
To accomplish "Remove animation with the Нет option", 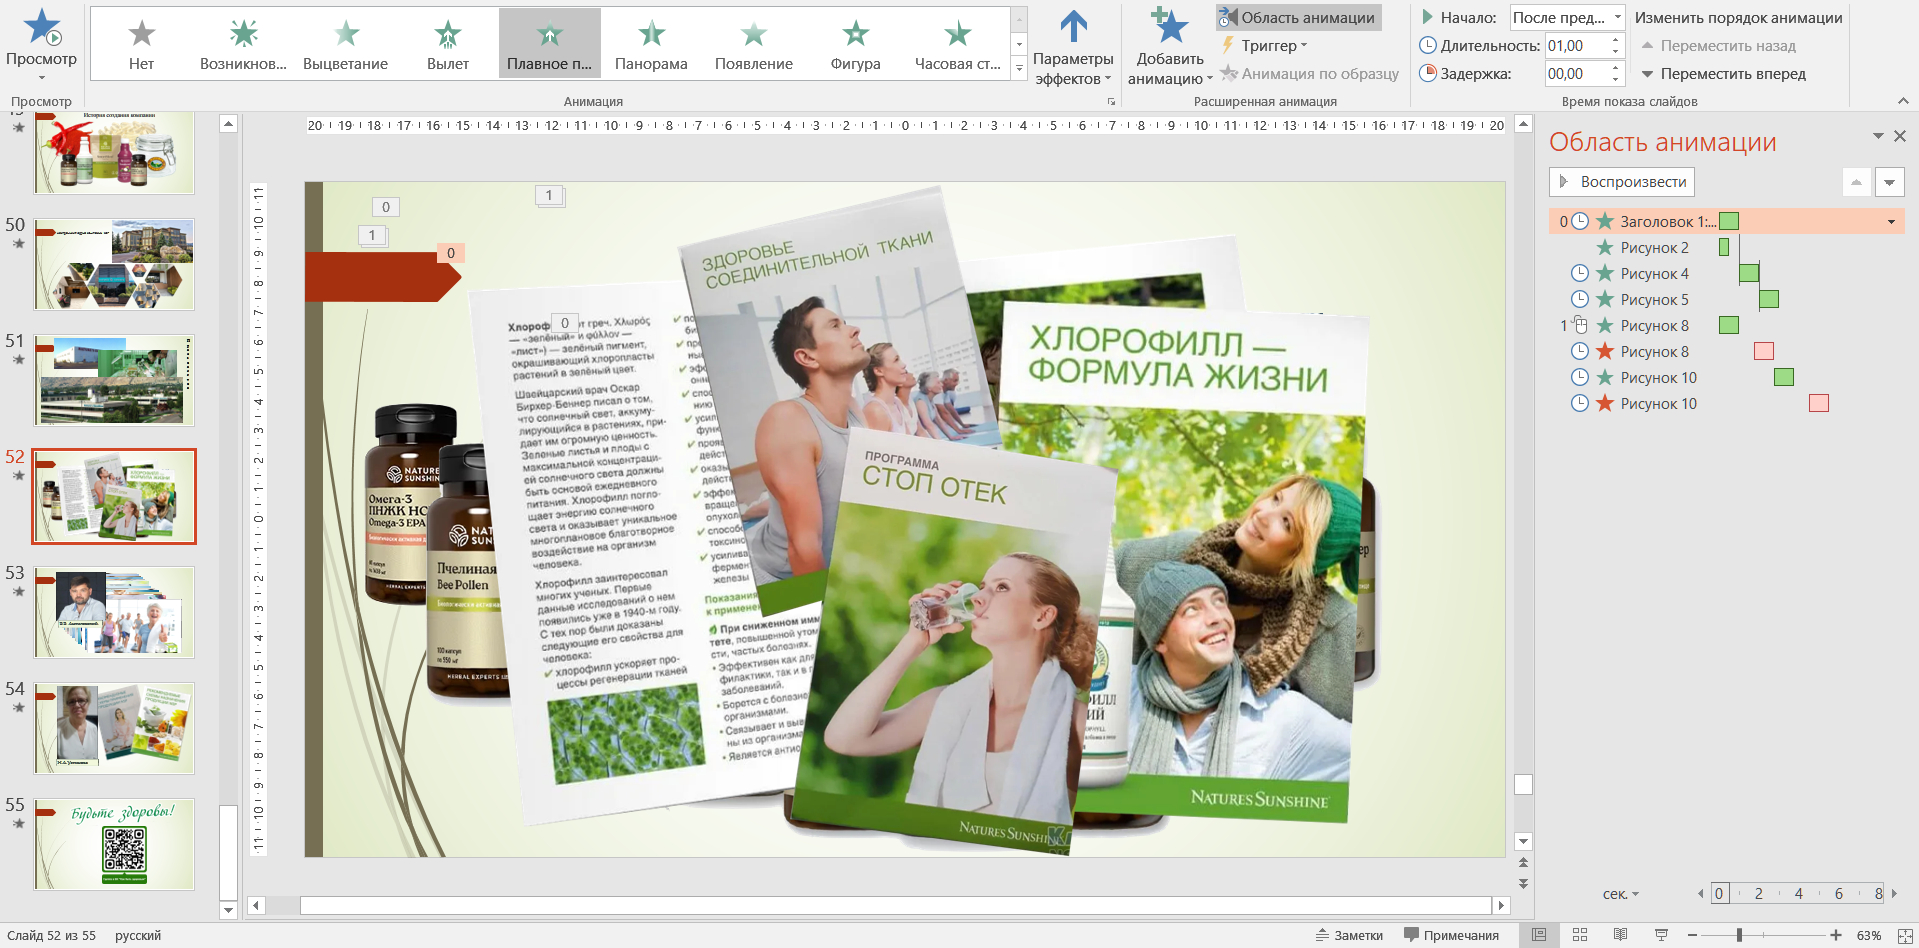I will point(141,45).
